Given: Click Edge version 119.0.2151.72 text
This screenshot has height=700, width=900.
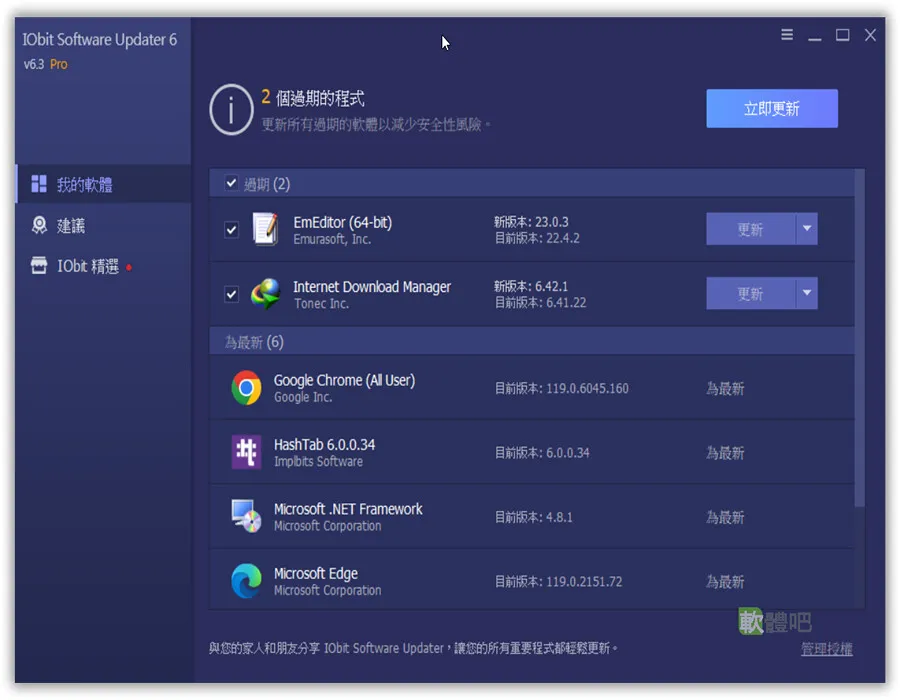Looking at the screenshot, I should click(558, 581).
